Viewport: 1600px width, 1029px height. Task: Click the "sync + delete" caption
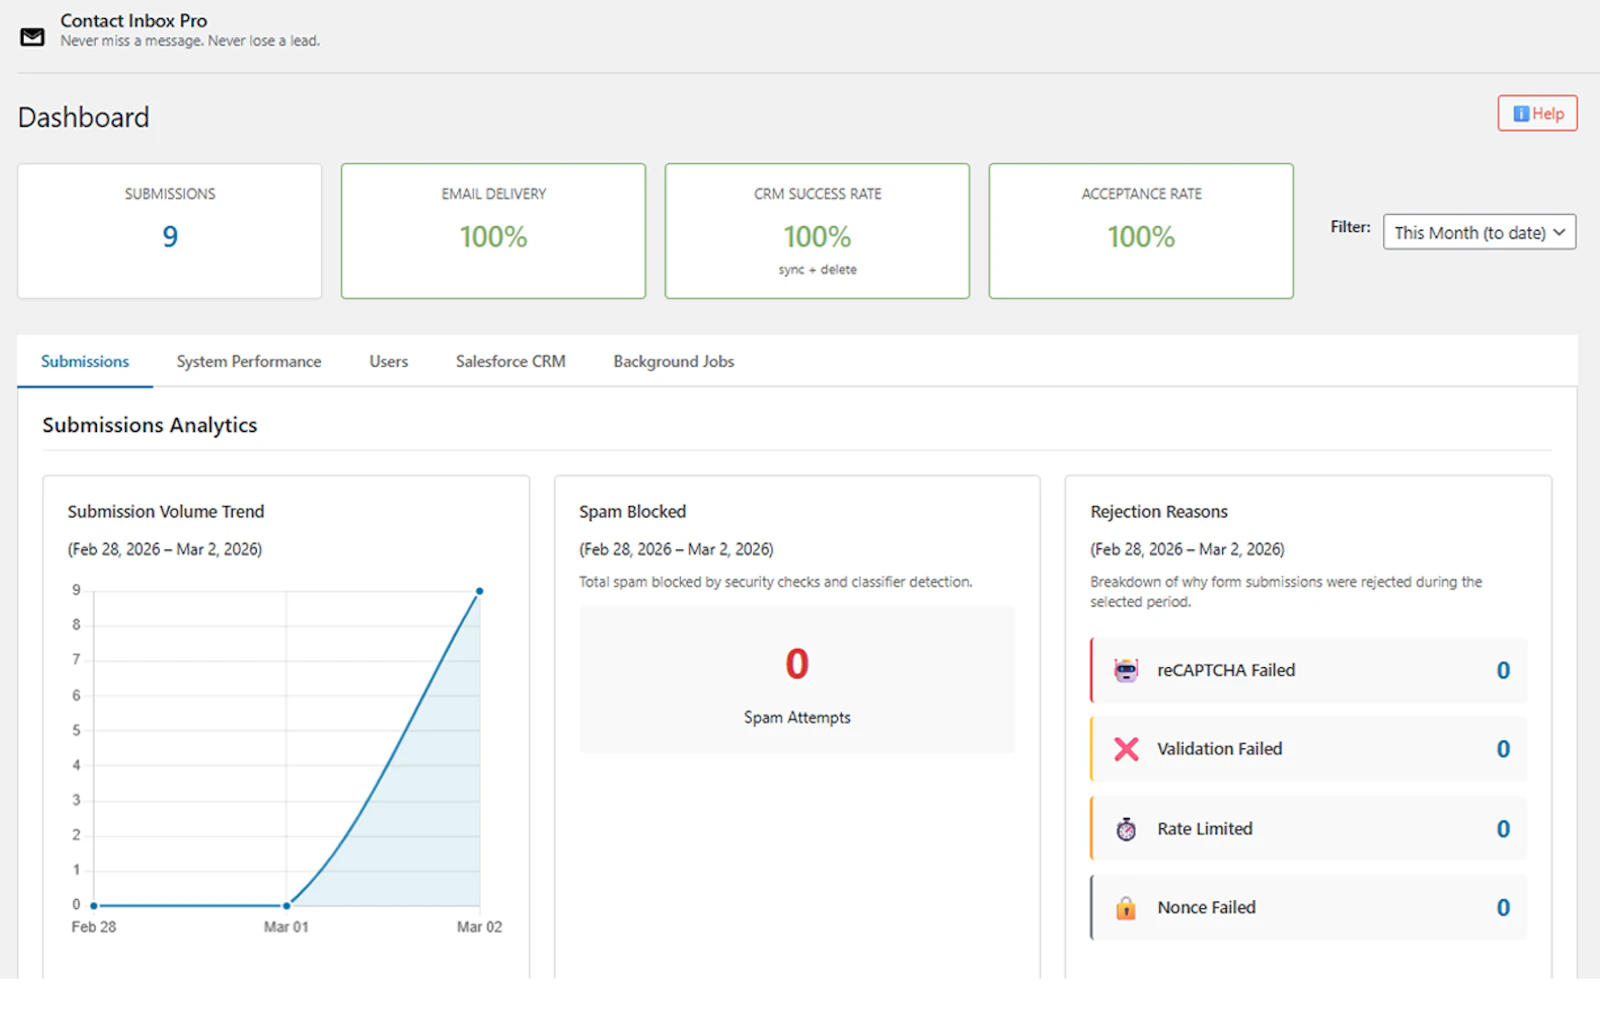point(818,270)
